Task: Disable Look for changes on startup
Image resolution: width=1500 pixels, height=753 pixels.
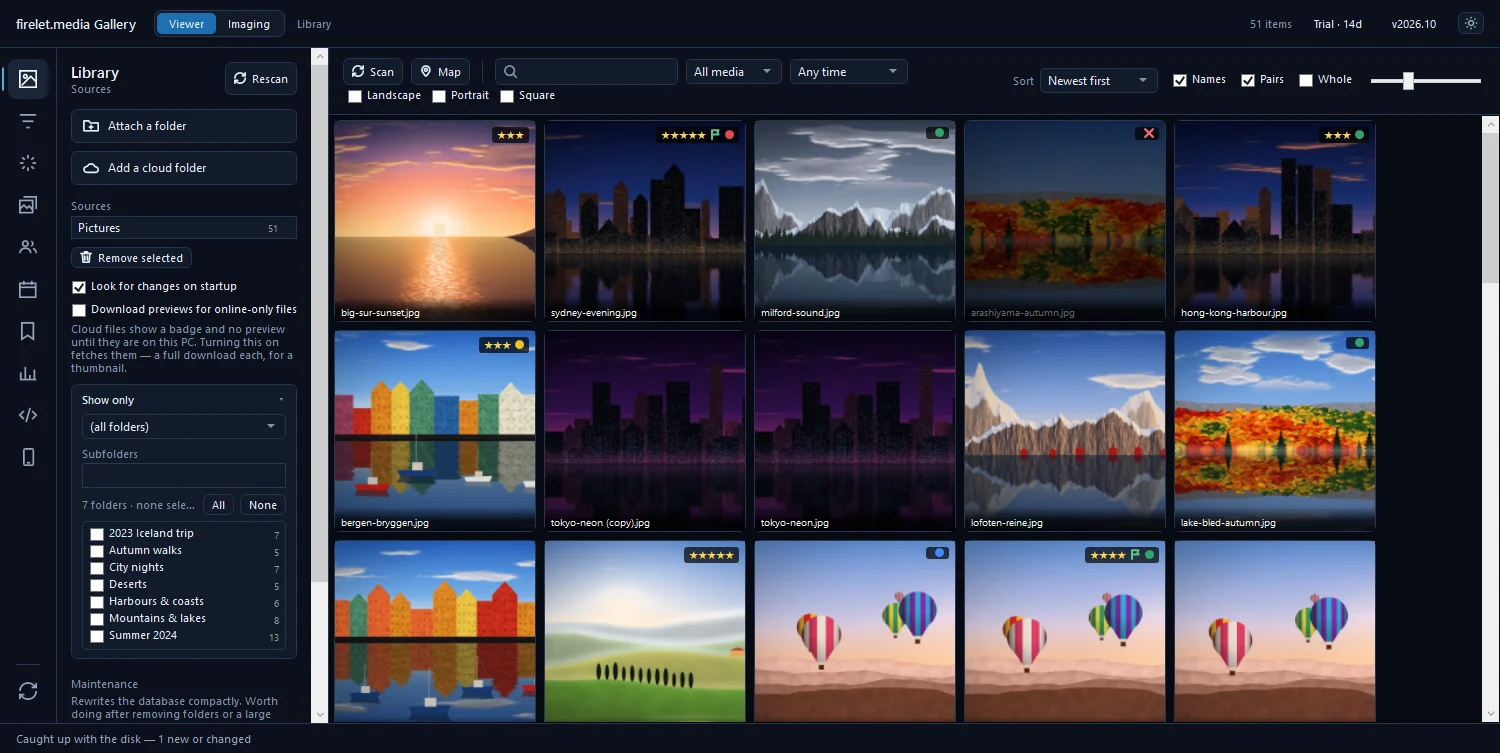Action: [79, 287]
